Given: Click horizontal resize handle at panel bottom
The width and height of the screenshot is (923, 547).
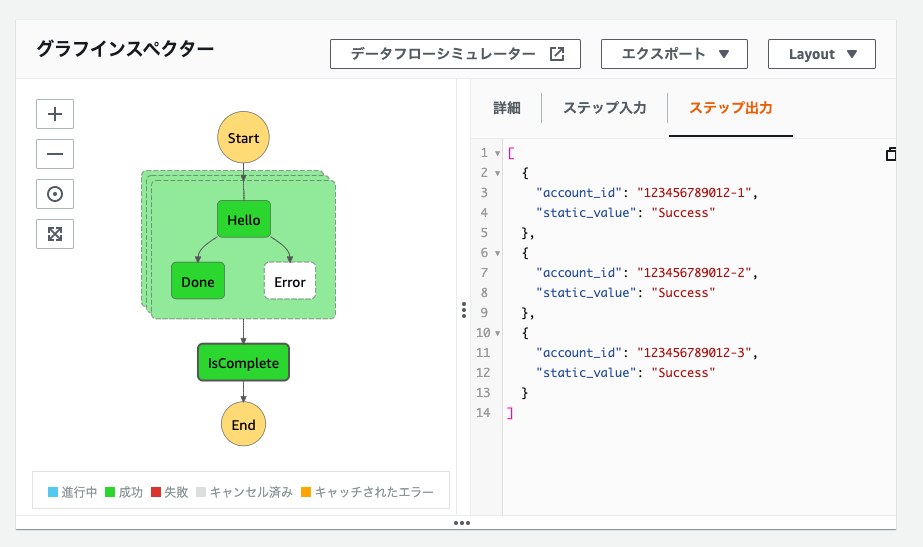Looking at the screenshot, I should pos(462,523).
